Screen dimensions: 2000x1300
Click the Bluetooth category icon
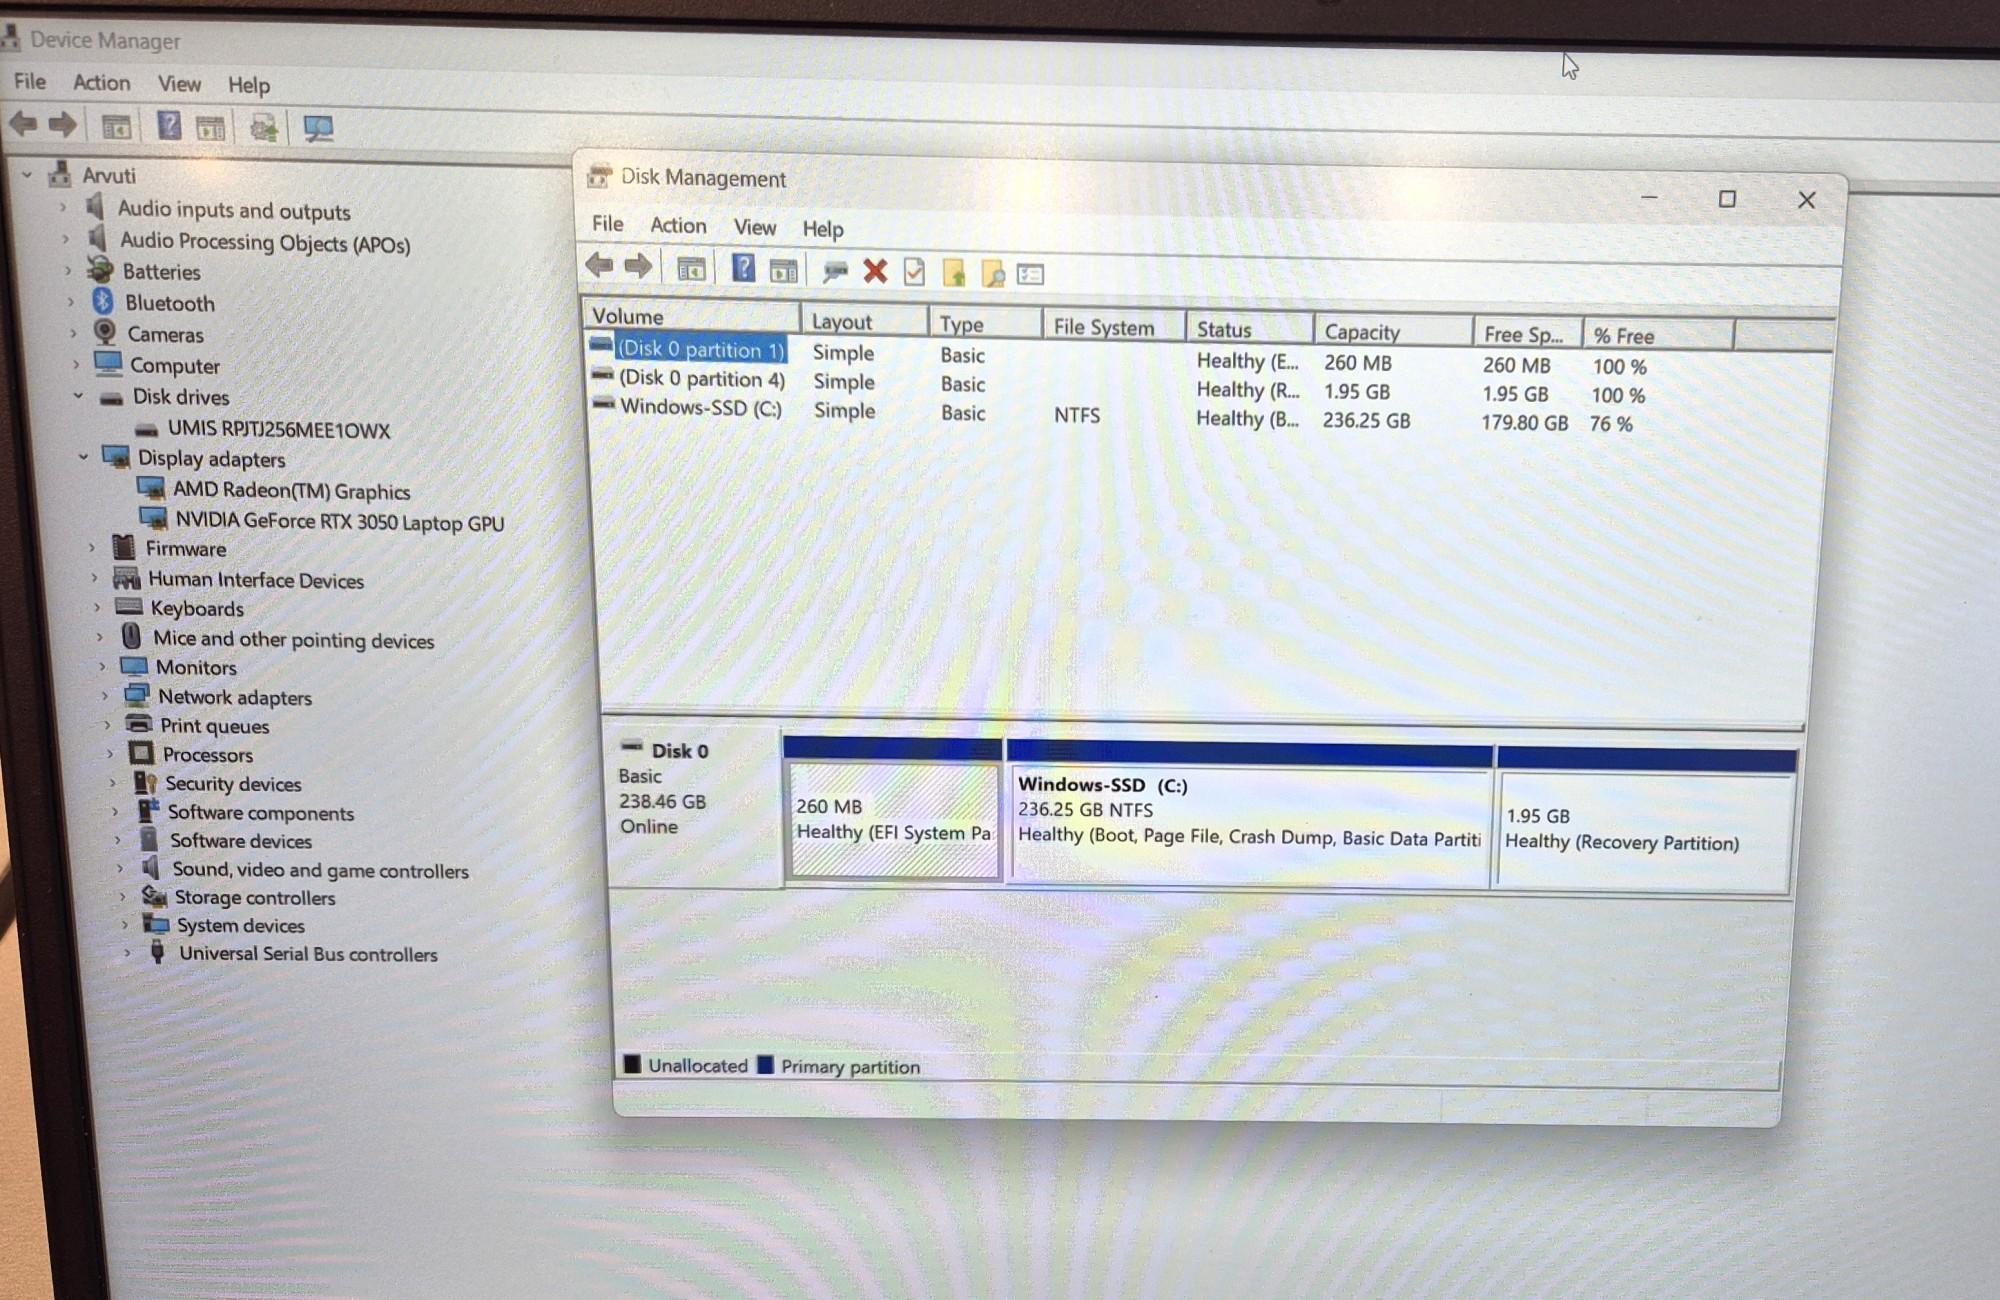(102, 301)
